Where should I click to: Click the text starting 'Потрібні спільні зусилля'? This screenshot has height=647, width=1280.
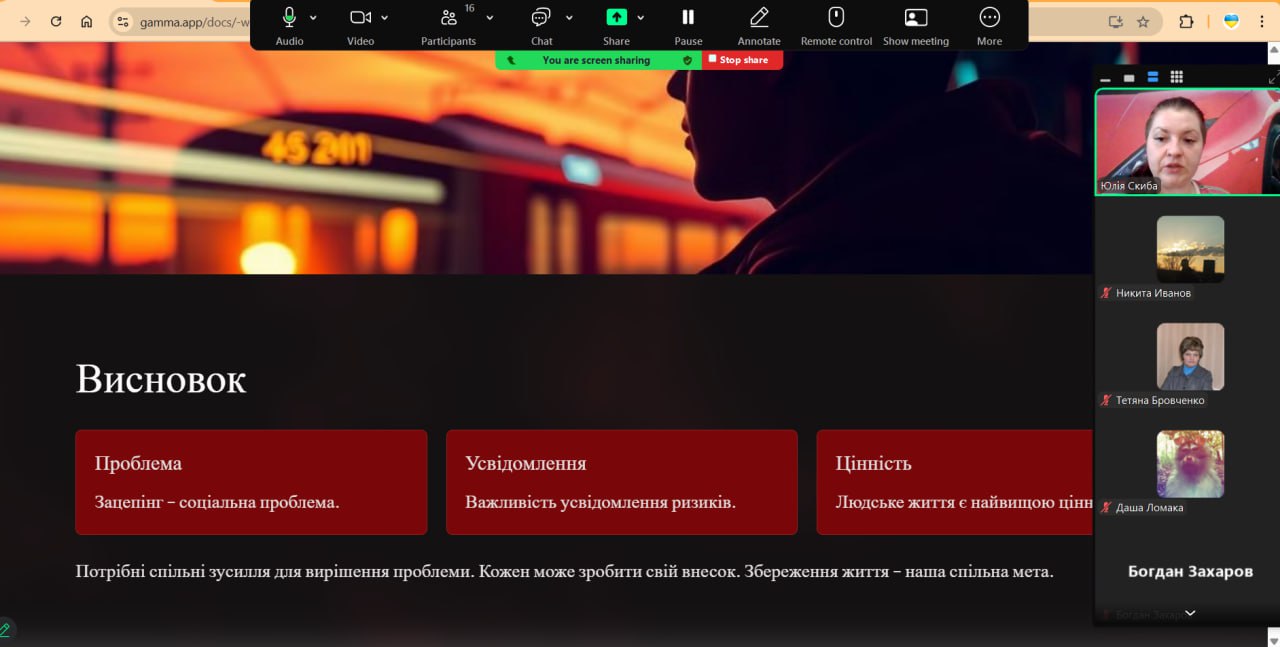click(565, 572)
